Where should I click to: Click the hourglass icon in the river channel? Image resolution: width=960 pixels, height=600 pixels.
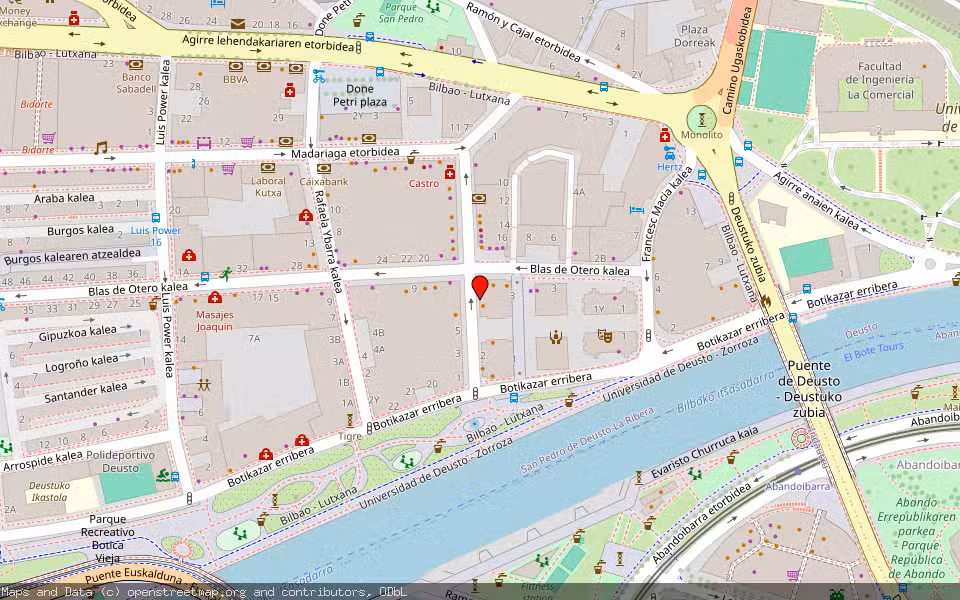pyautogui.click(x=639, y=477)
